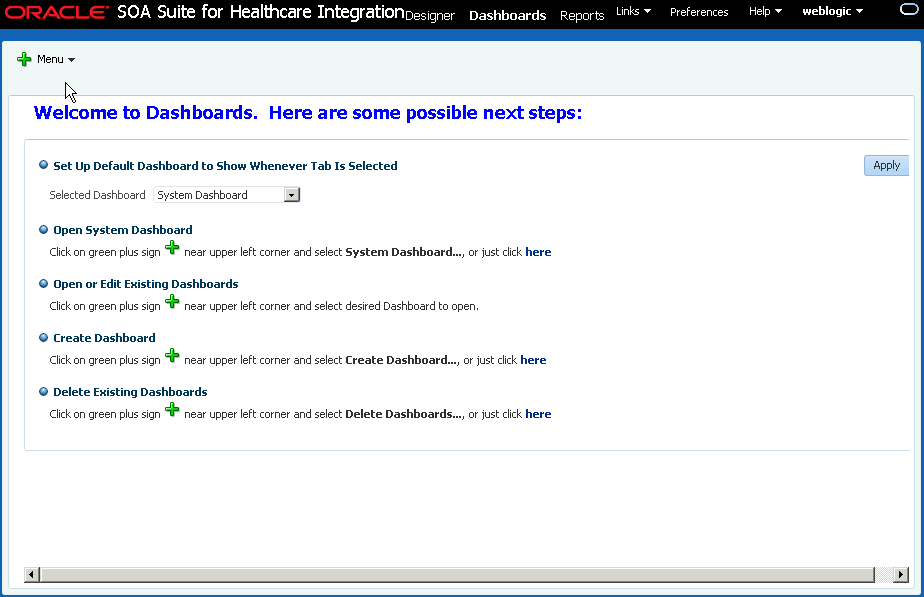
Task: Click the Oracle logo in header
Action: 57,12
